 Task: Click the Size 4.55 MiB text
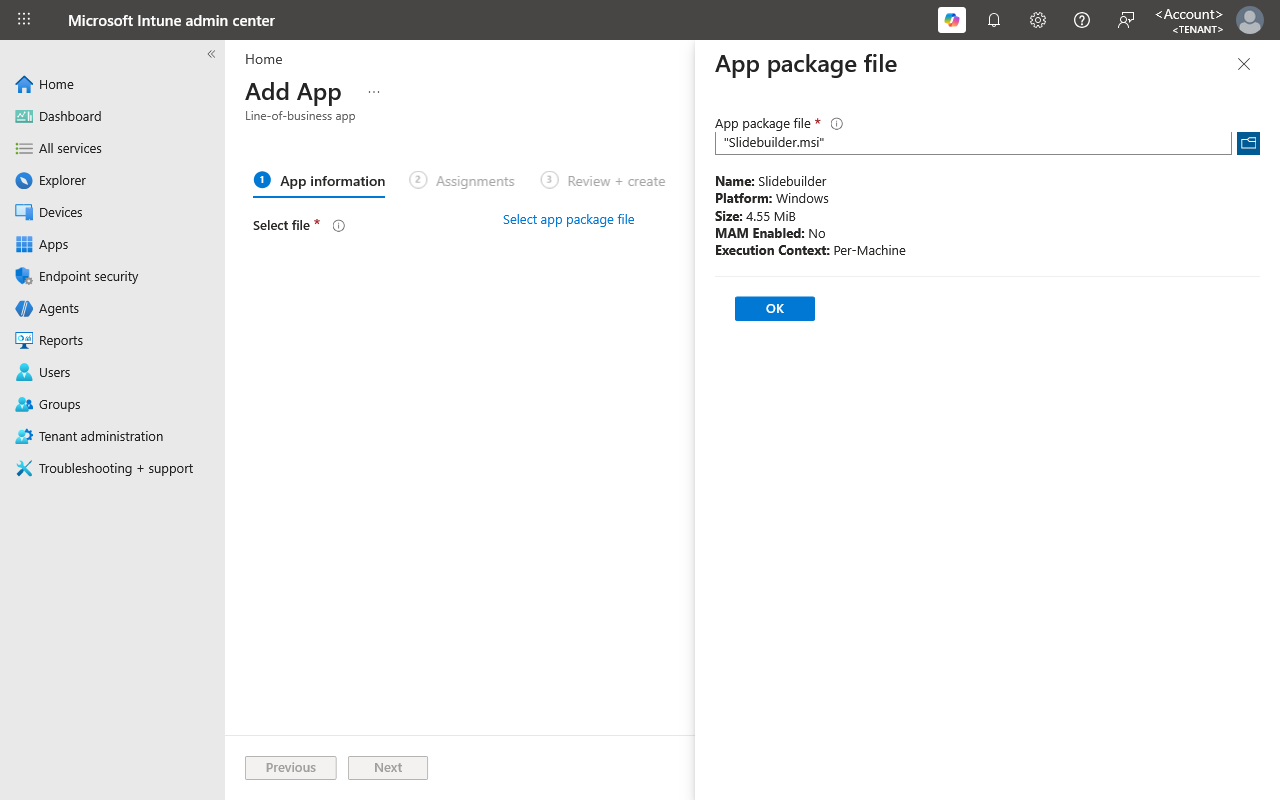[x=755, y=216]
